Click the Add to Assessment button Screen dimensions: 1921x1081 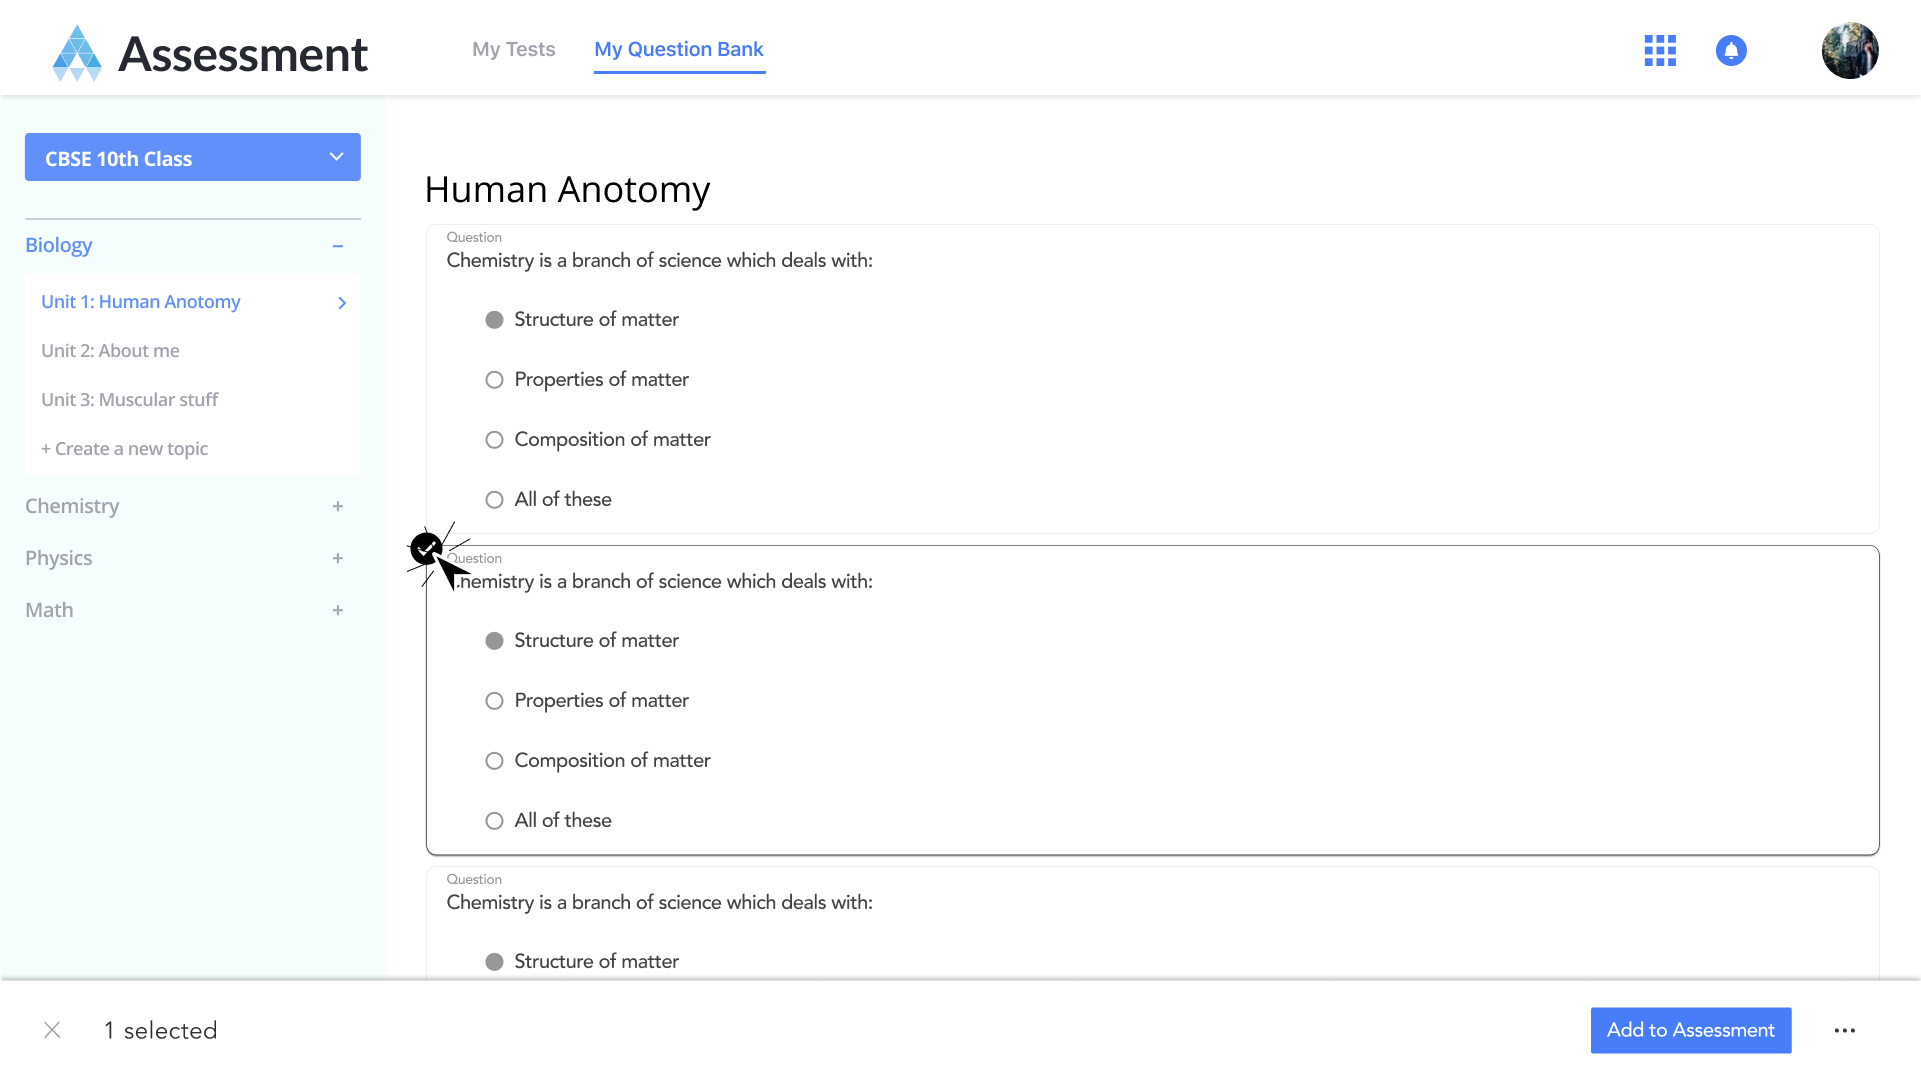pos(1690,1030)
